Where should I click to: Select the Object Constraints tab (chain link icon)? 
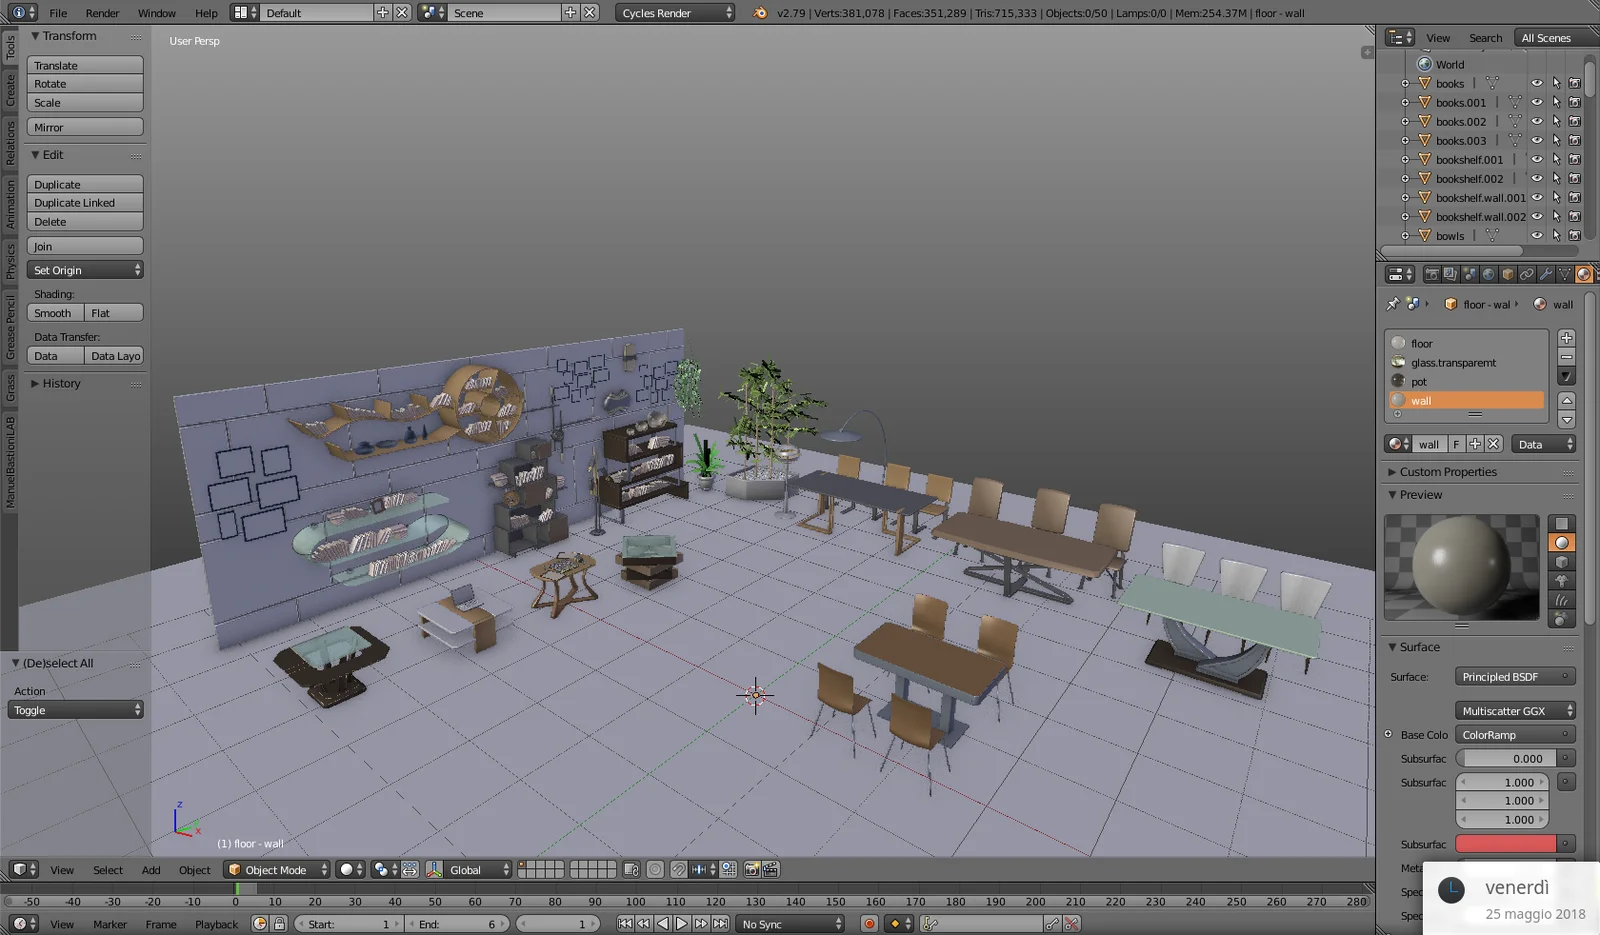pos(1526,273)
